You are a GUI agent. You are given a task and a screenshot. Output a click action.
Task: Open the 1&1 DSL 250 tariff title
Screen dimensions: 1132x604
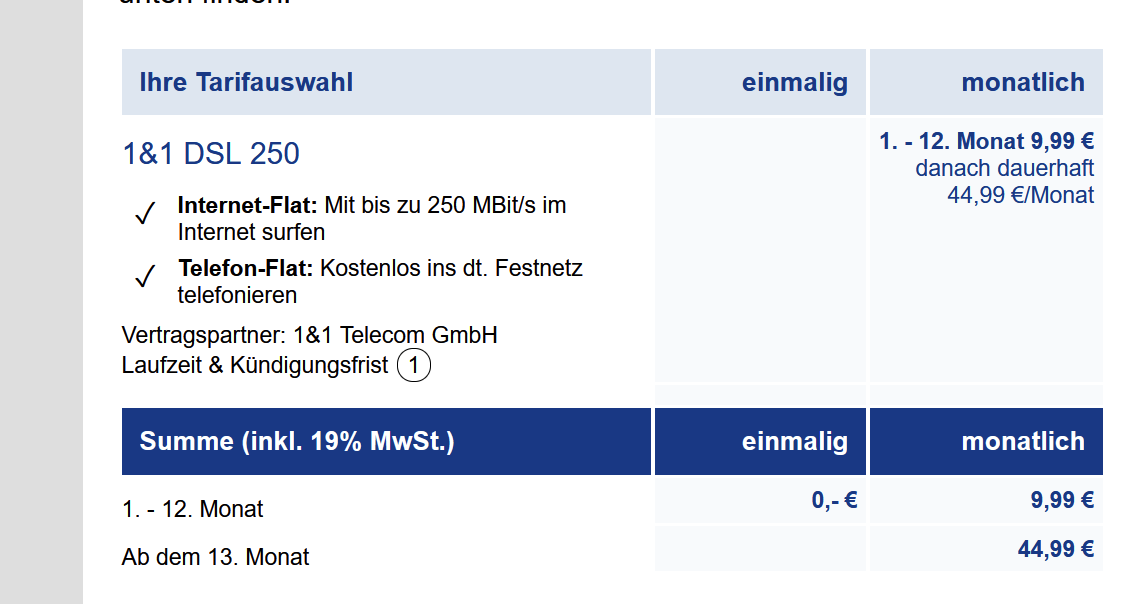click(x=211, y=154)
